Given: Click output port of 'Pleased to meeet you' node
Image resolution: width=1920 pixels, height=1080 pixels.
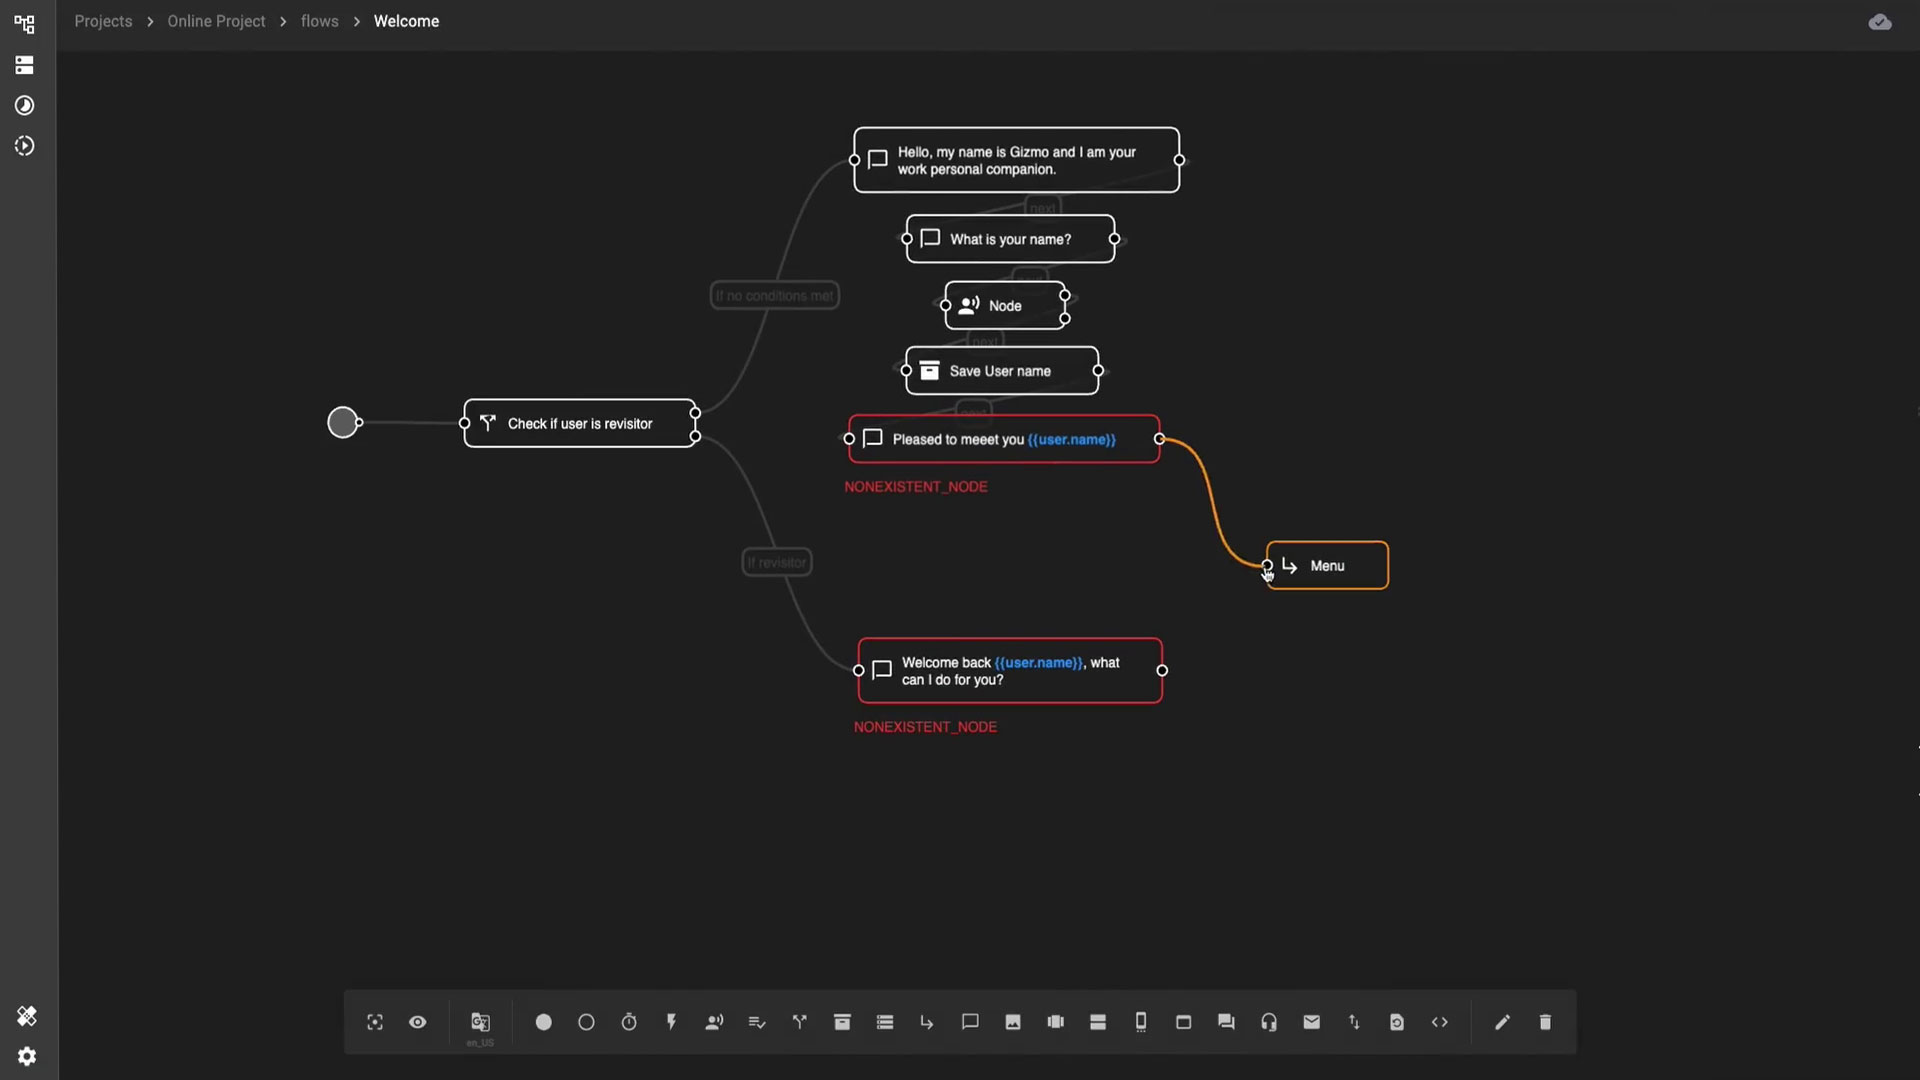Looking at the screenshot, I should coord(1160,439).
